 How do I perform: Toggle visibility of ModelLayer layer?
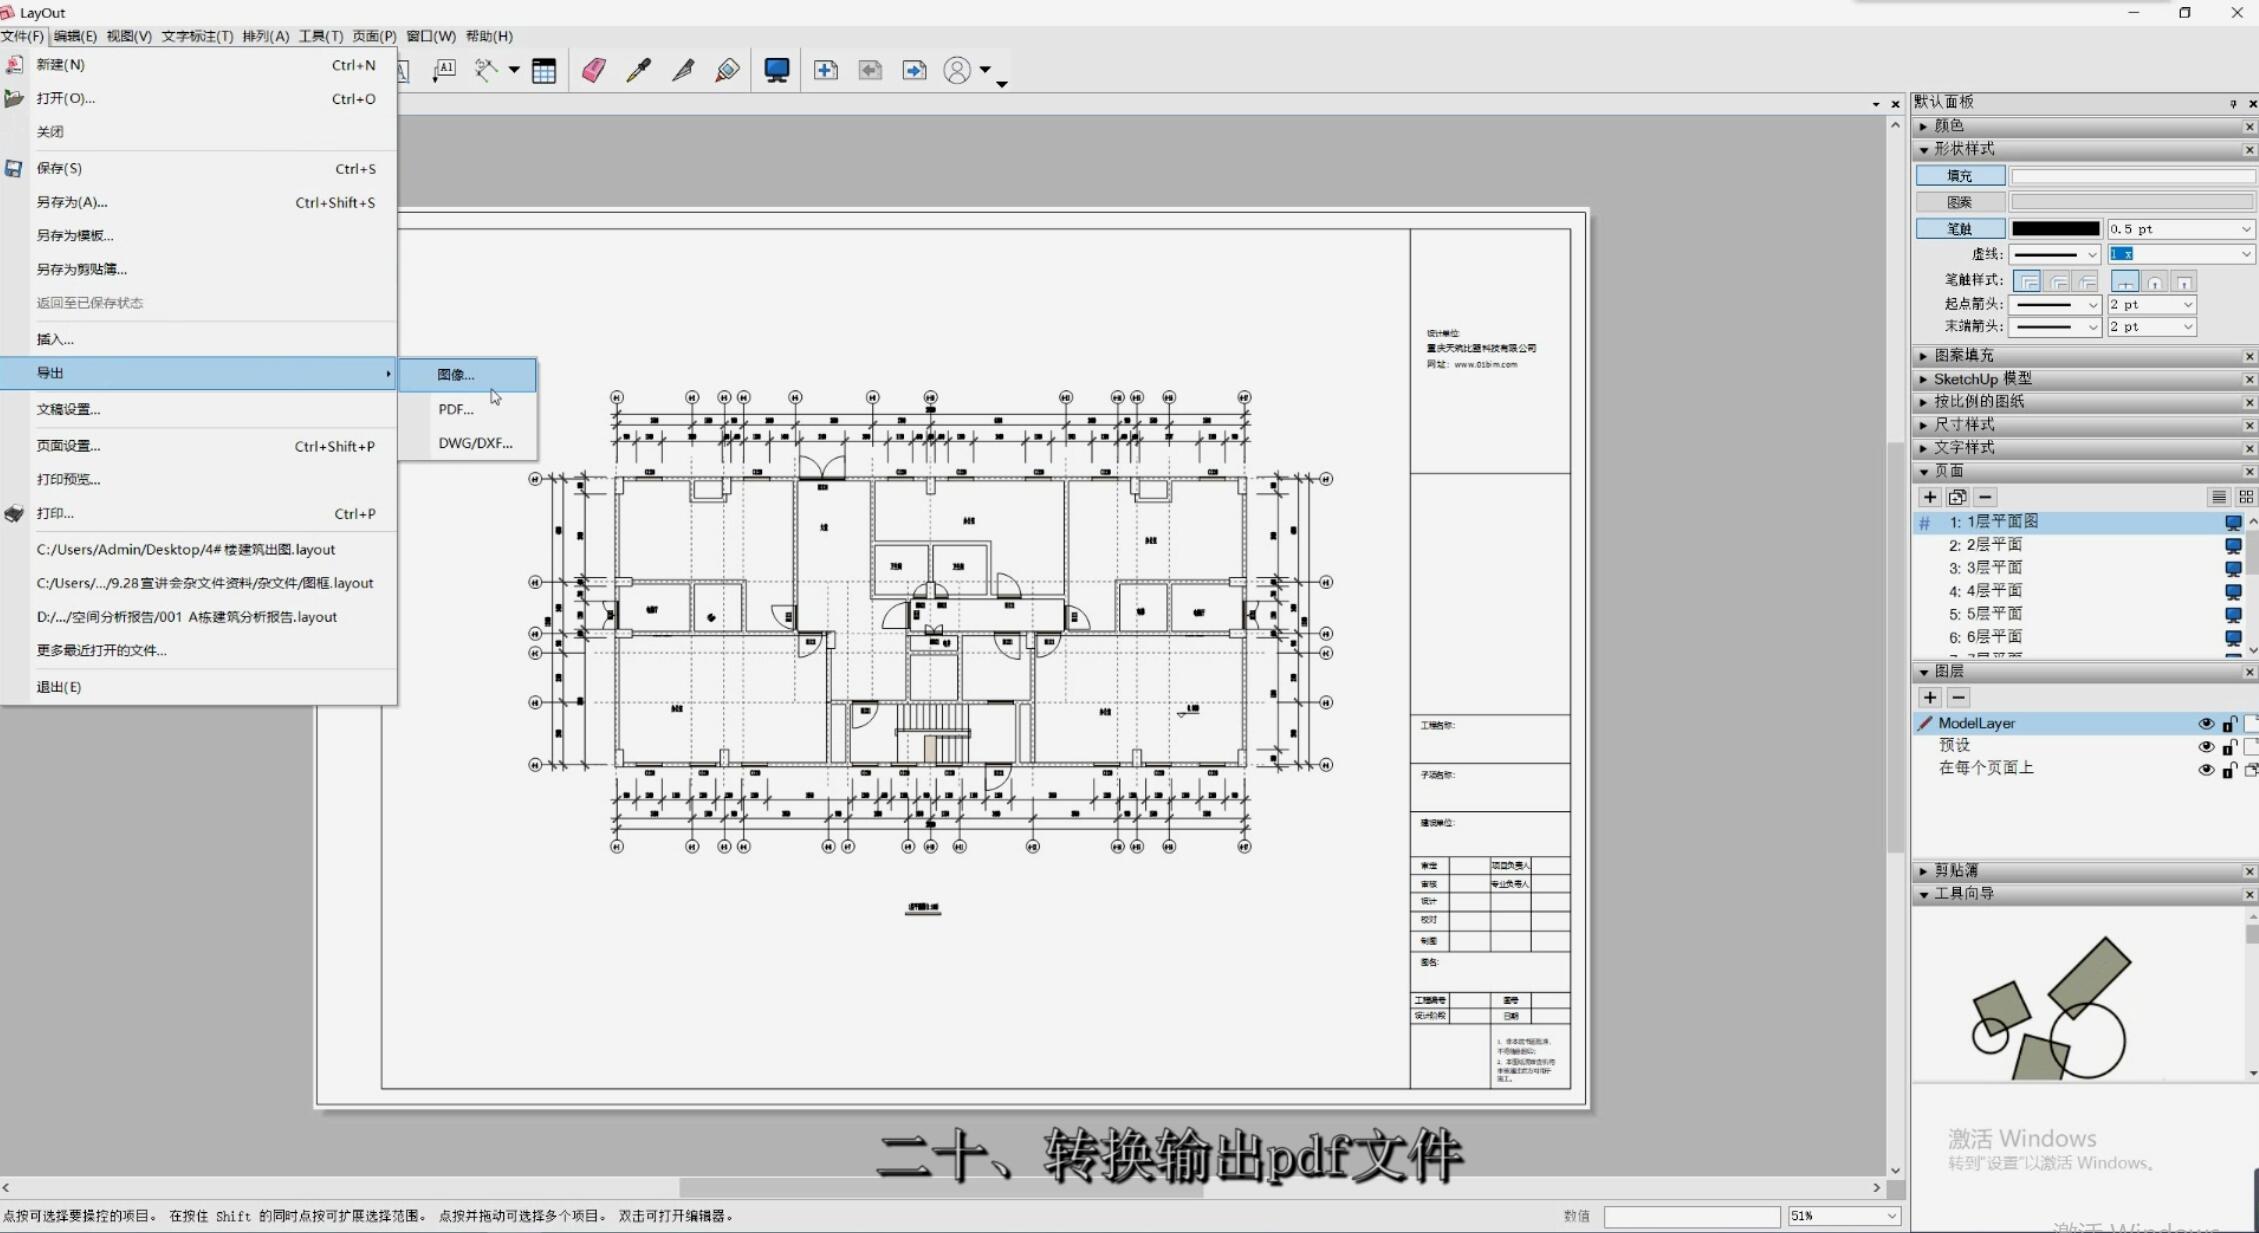pyautogui.click(x=2206, y=721)
